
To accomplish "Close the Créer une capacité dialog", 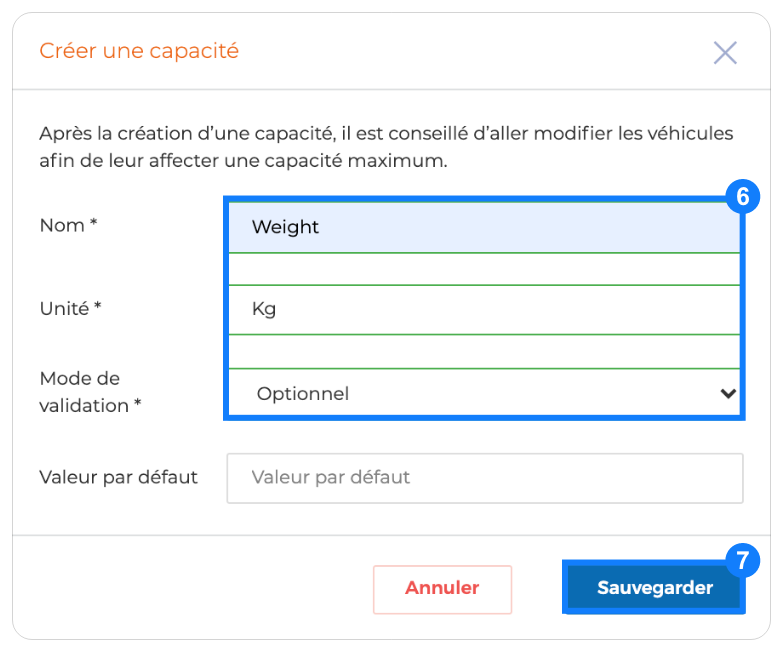I will [x=725, y=53].
